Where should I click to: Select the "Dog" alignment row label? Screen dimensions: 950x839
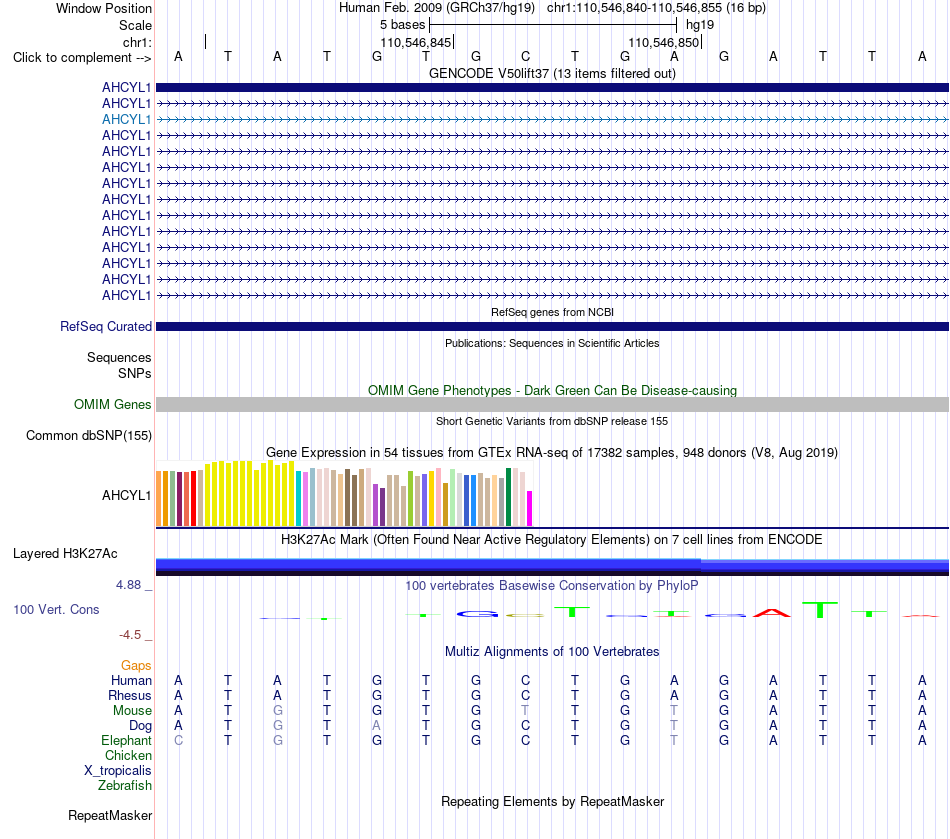pyautogui.click(x=140, y=726)
